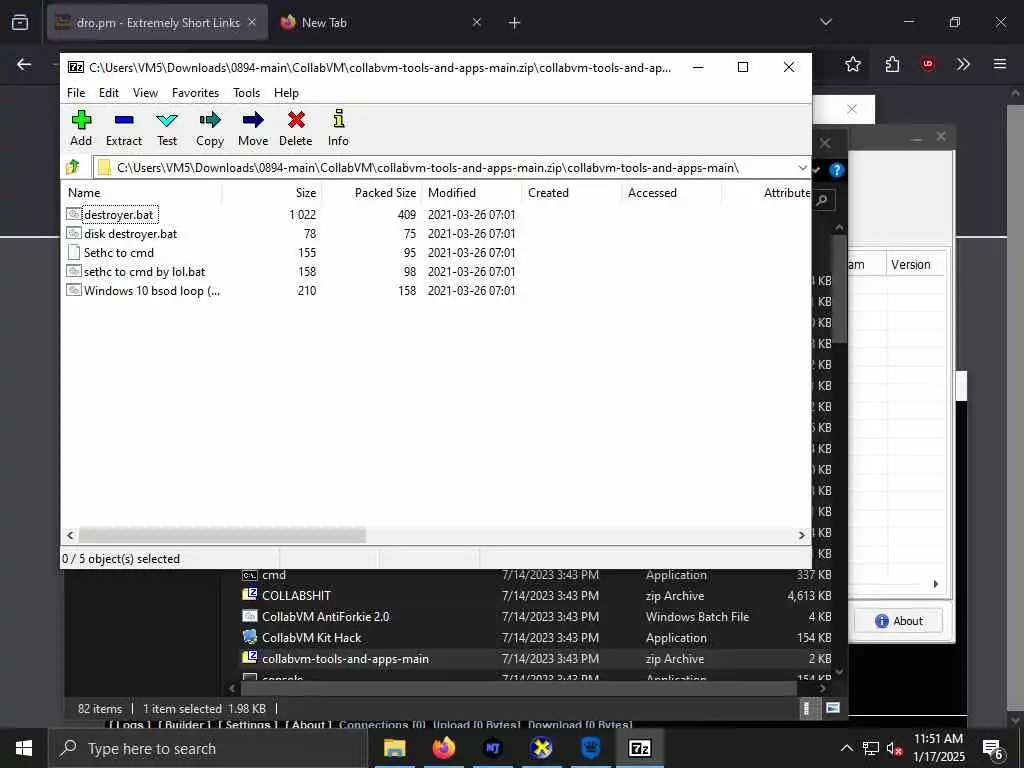Click the browser back arrow
Screen dimensions: 1024x768
(x=24, y=64)
